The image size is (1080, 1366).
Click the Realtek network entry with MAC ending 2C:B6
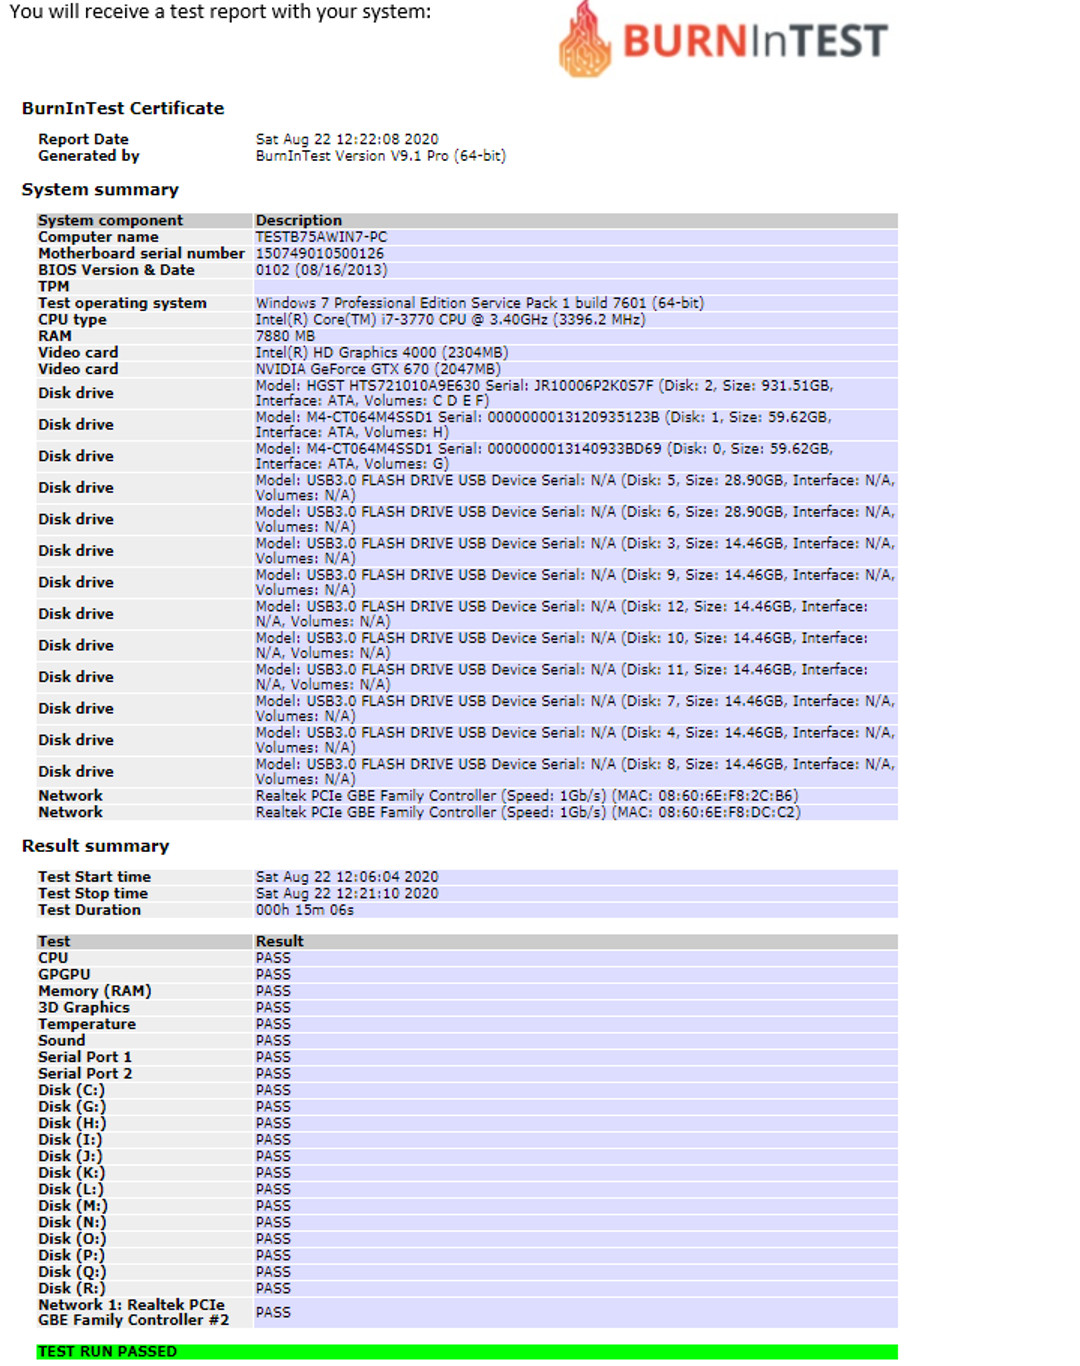point(527,796)
